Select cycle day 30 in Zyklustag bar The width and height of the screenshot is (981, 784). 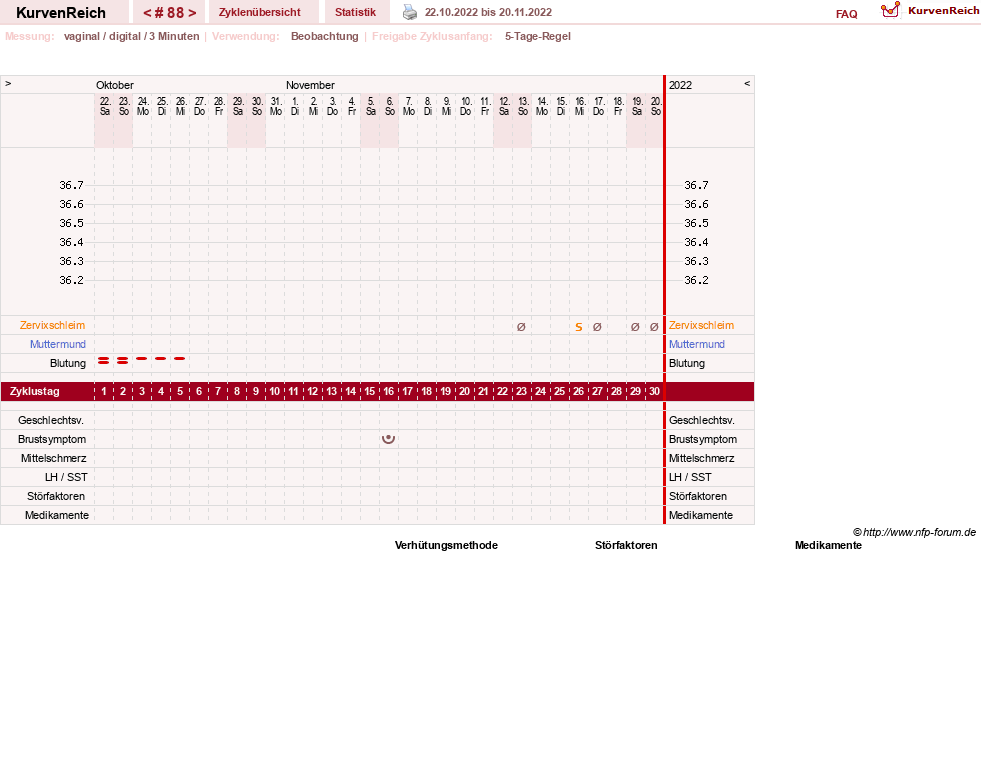click(654, 392)
